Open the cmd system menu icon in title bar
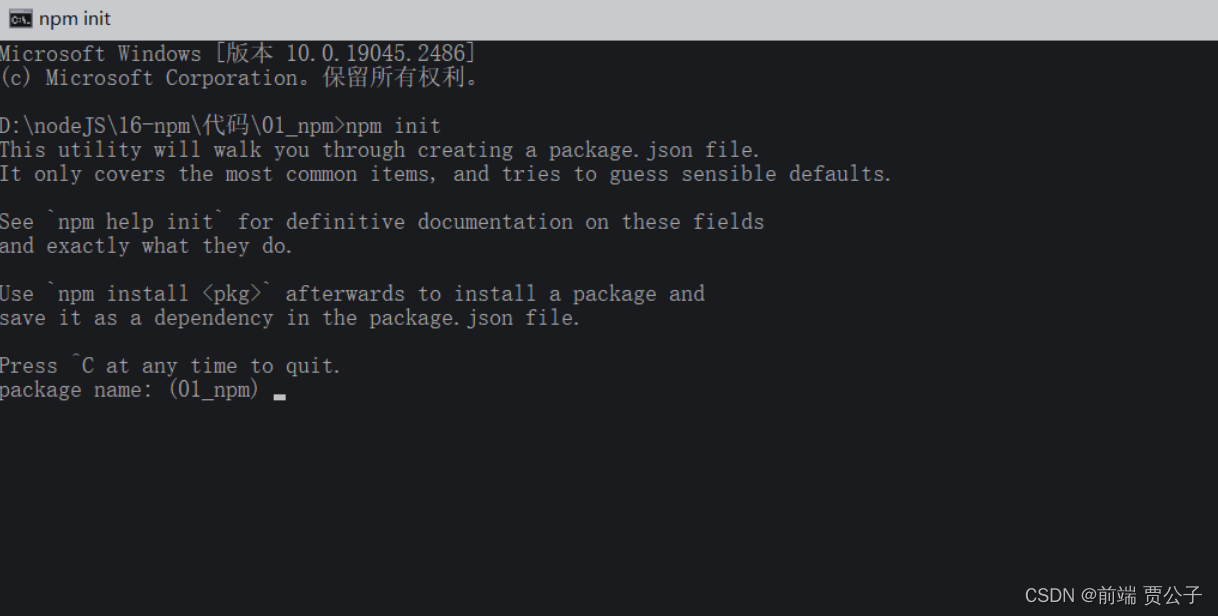Screen dimensions: 1218x616 click(x=20, y=19)
